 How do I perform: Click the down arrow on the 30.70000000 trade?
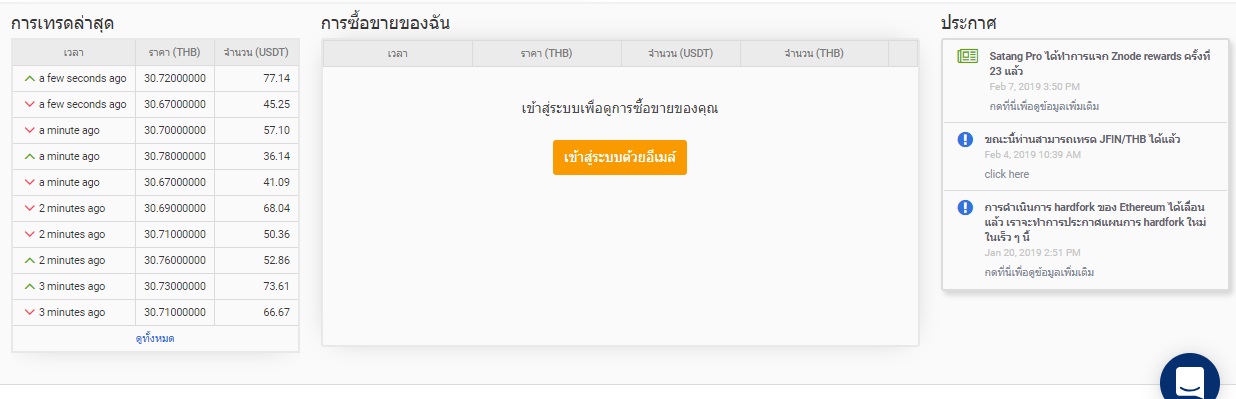click(30, 130)
